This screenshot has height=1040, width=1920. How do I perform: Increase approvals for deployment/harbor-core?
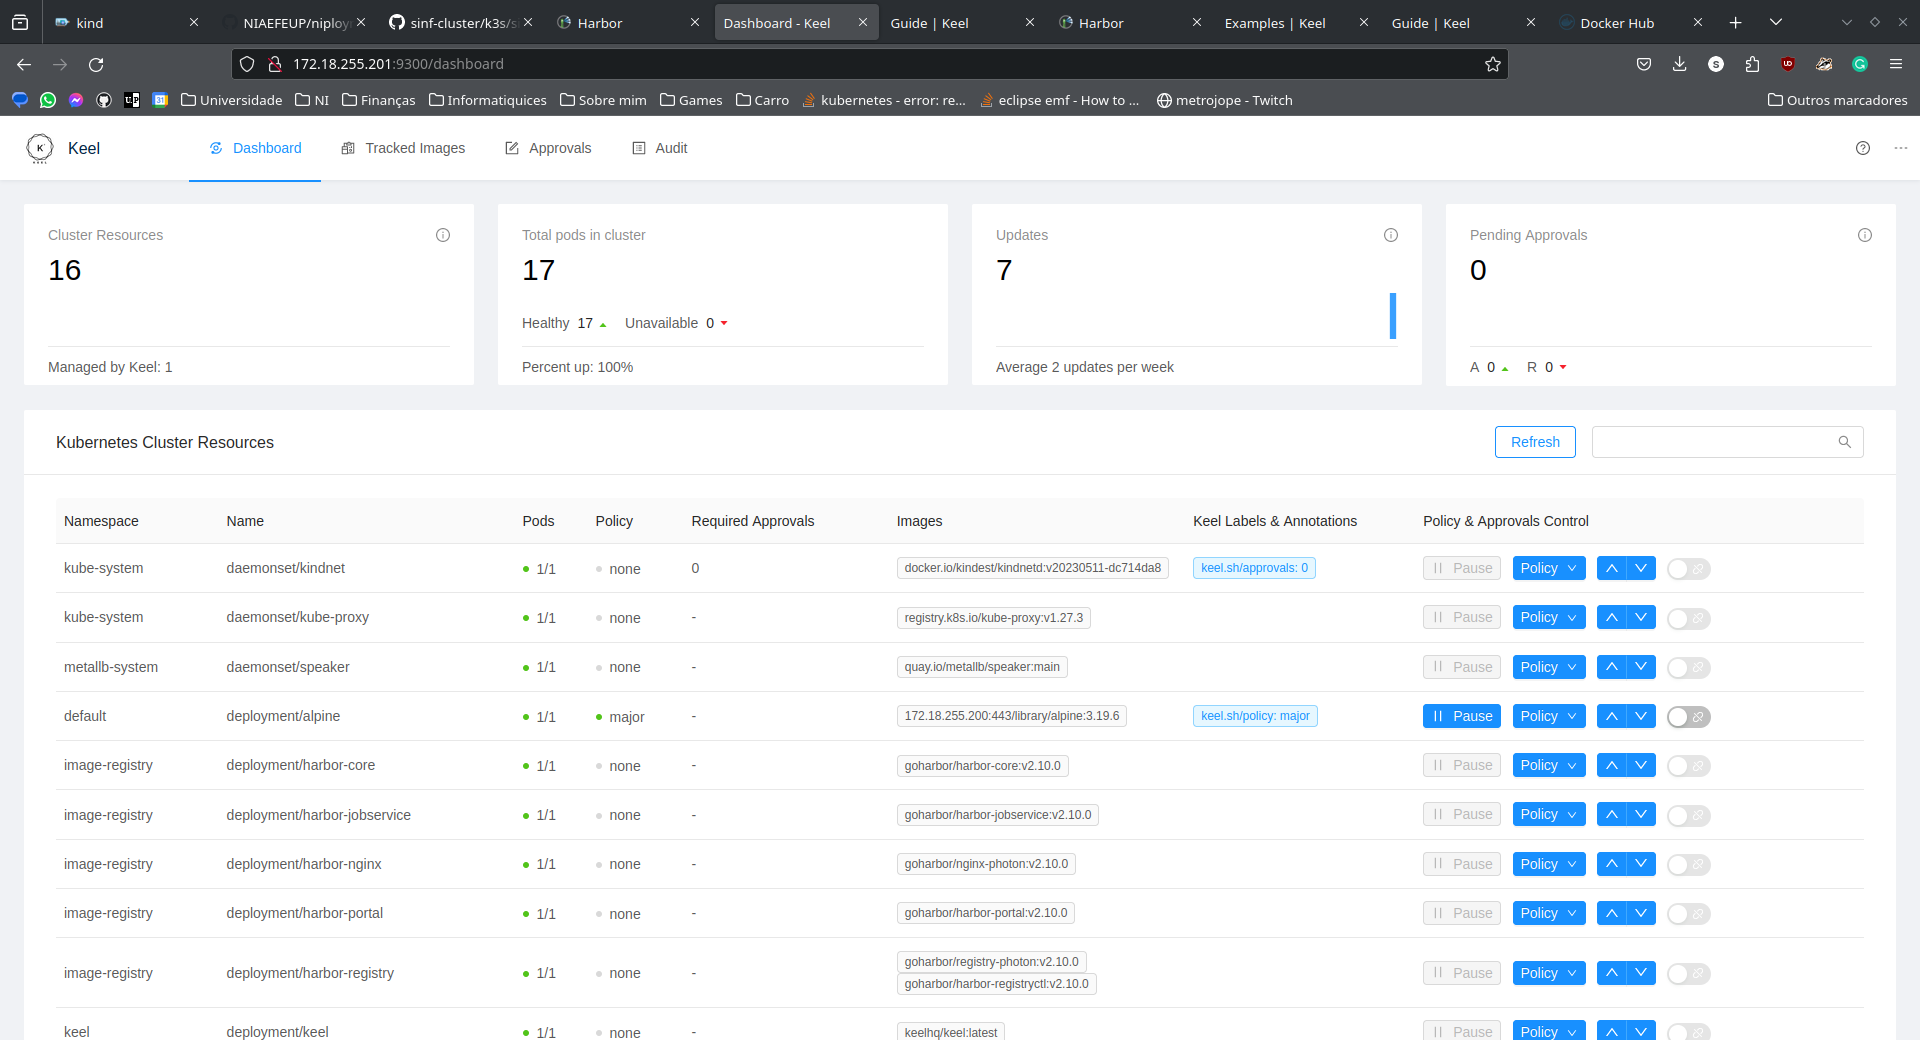click(1611, 765)
